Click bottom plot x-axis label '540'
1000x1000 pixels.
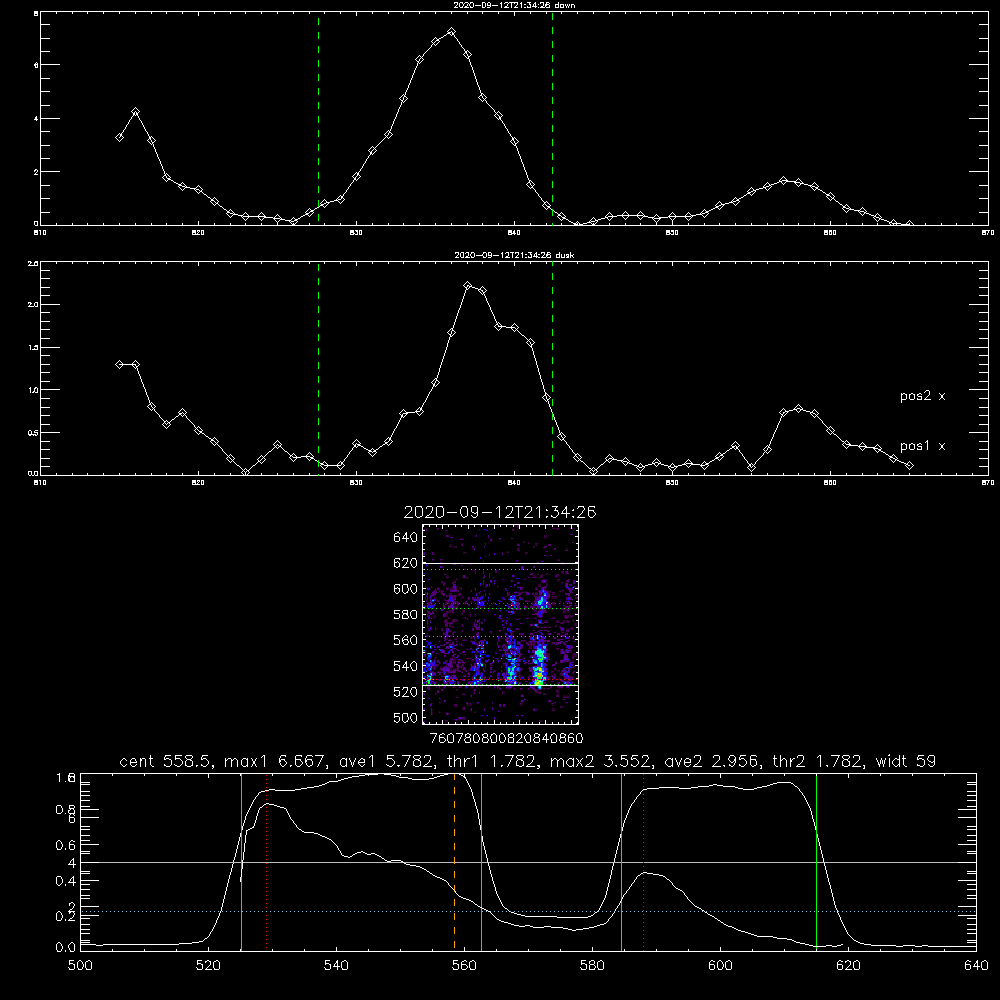[336, 966]
